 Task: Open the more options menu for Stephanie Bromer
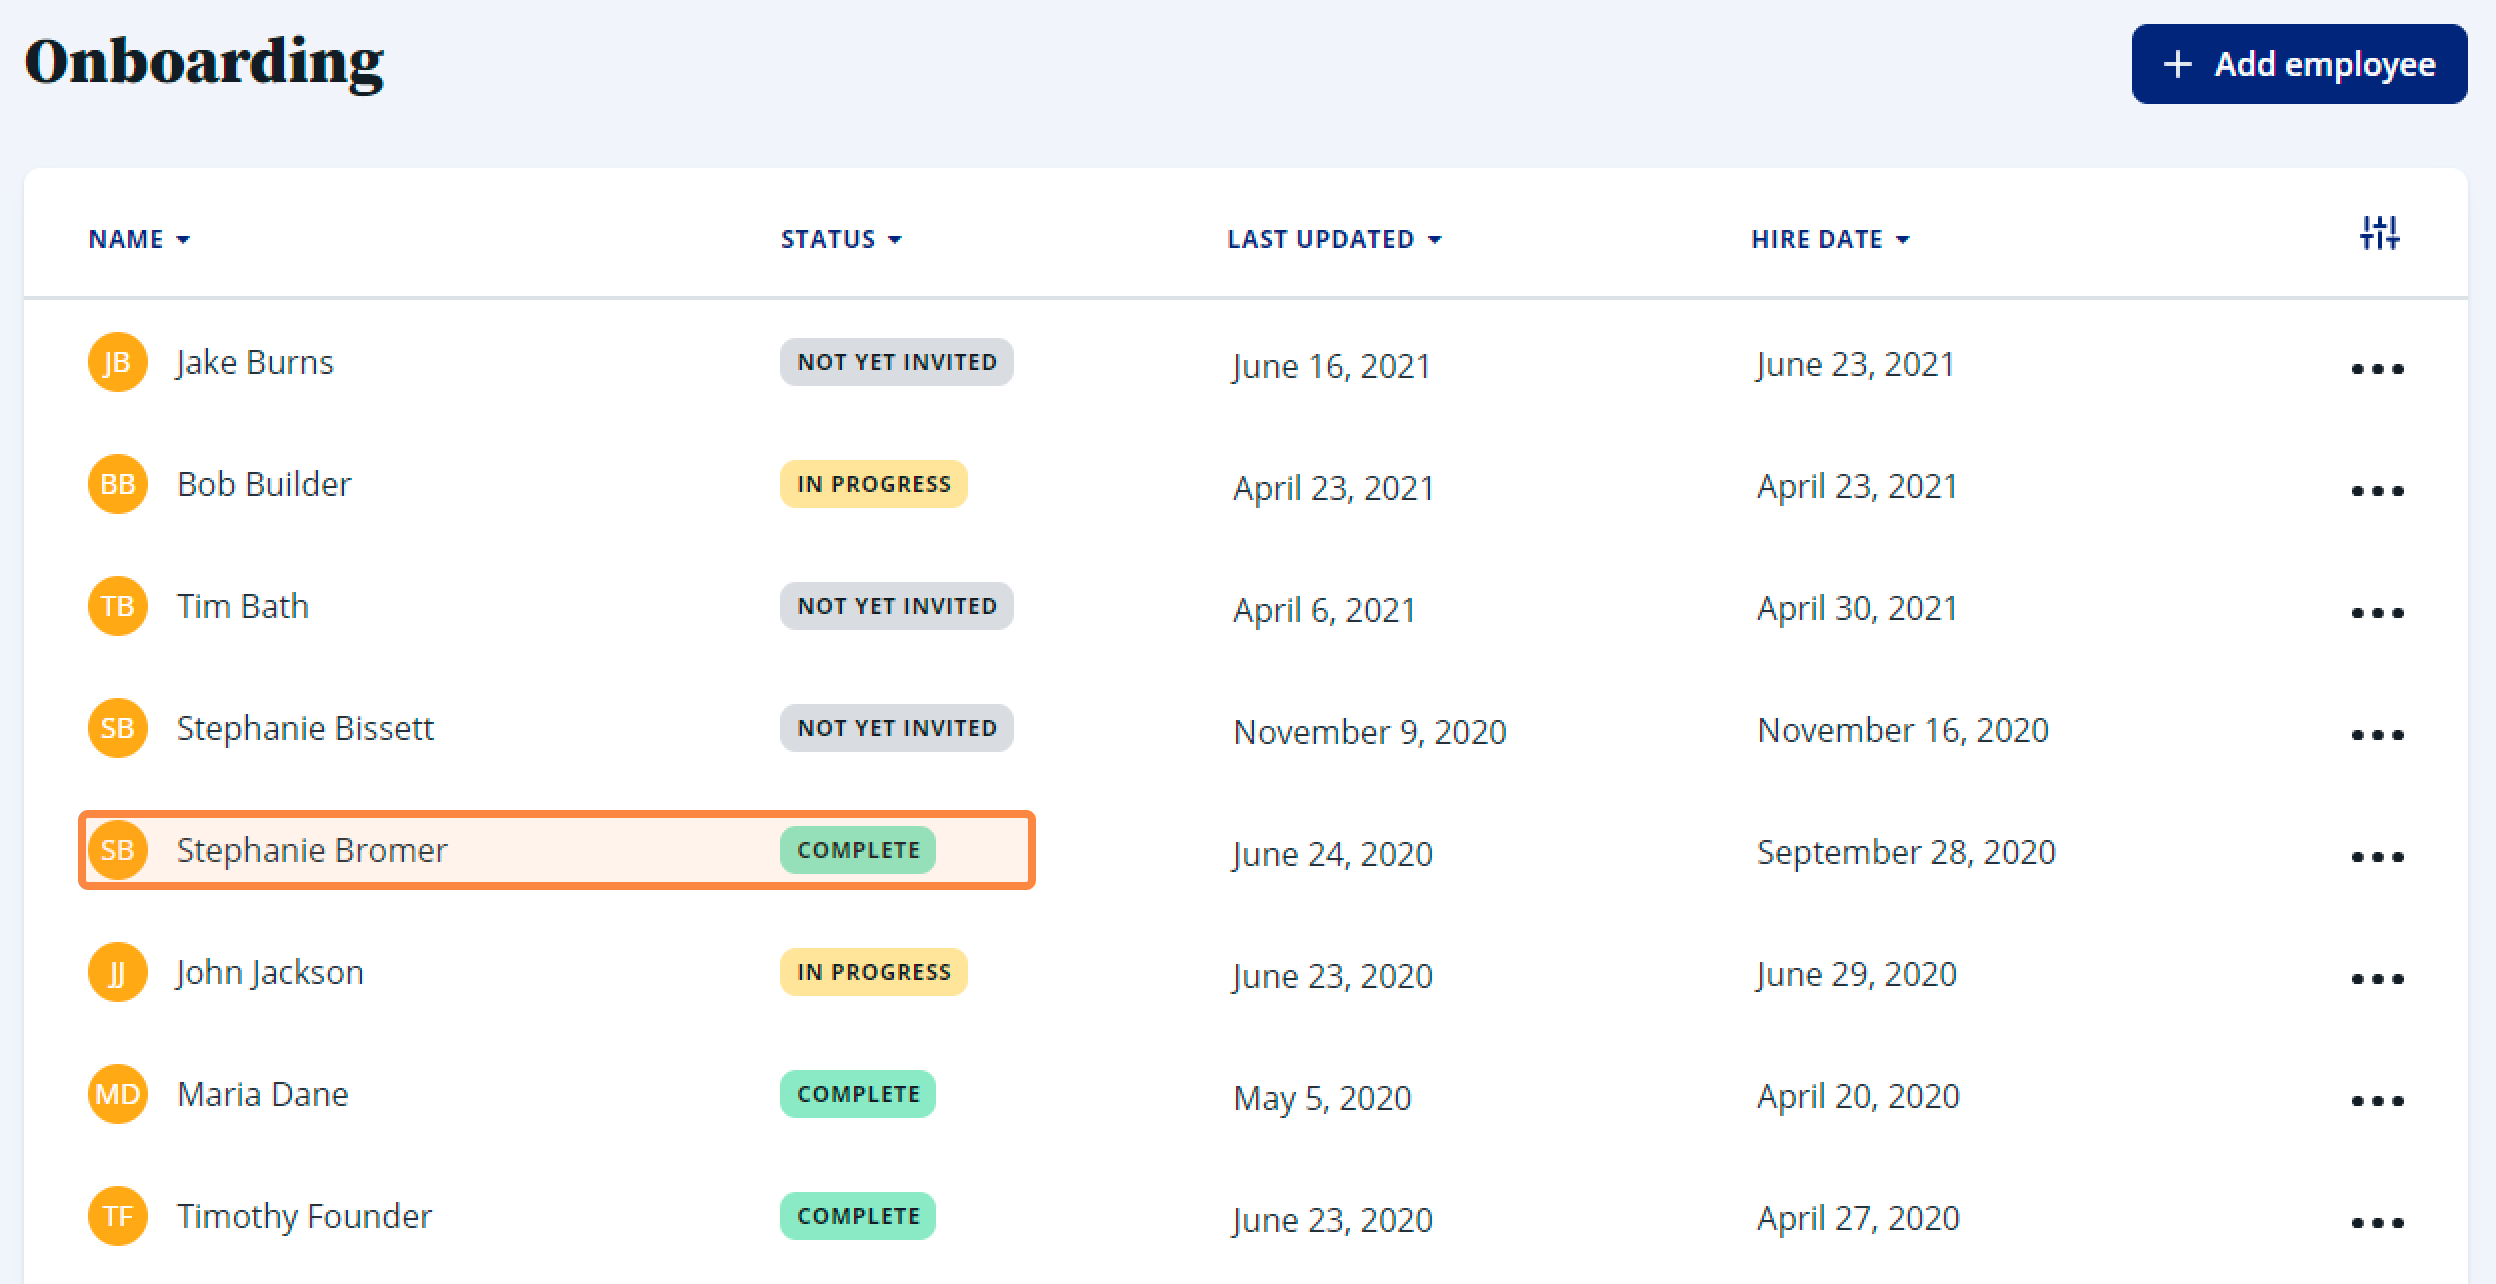pos(2377,857)
